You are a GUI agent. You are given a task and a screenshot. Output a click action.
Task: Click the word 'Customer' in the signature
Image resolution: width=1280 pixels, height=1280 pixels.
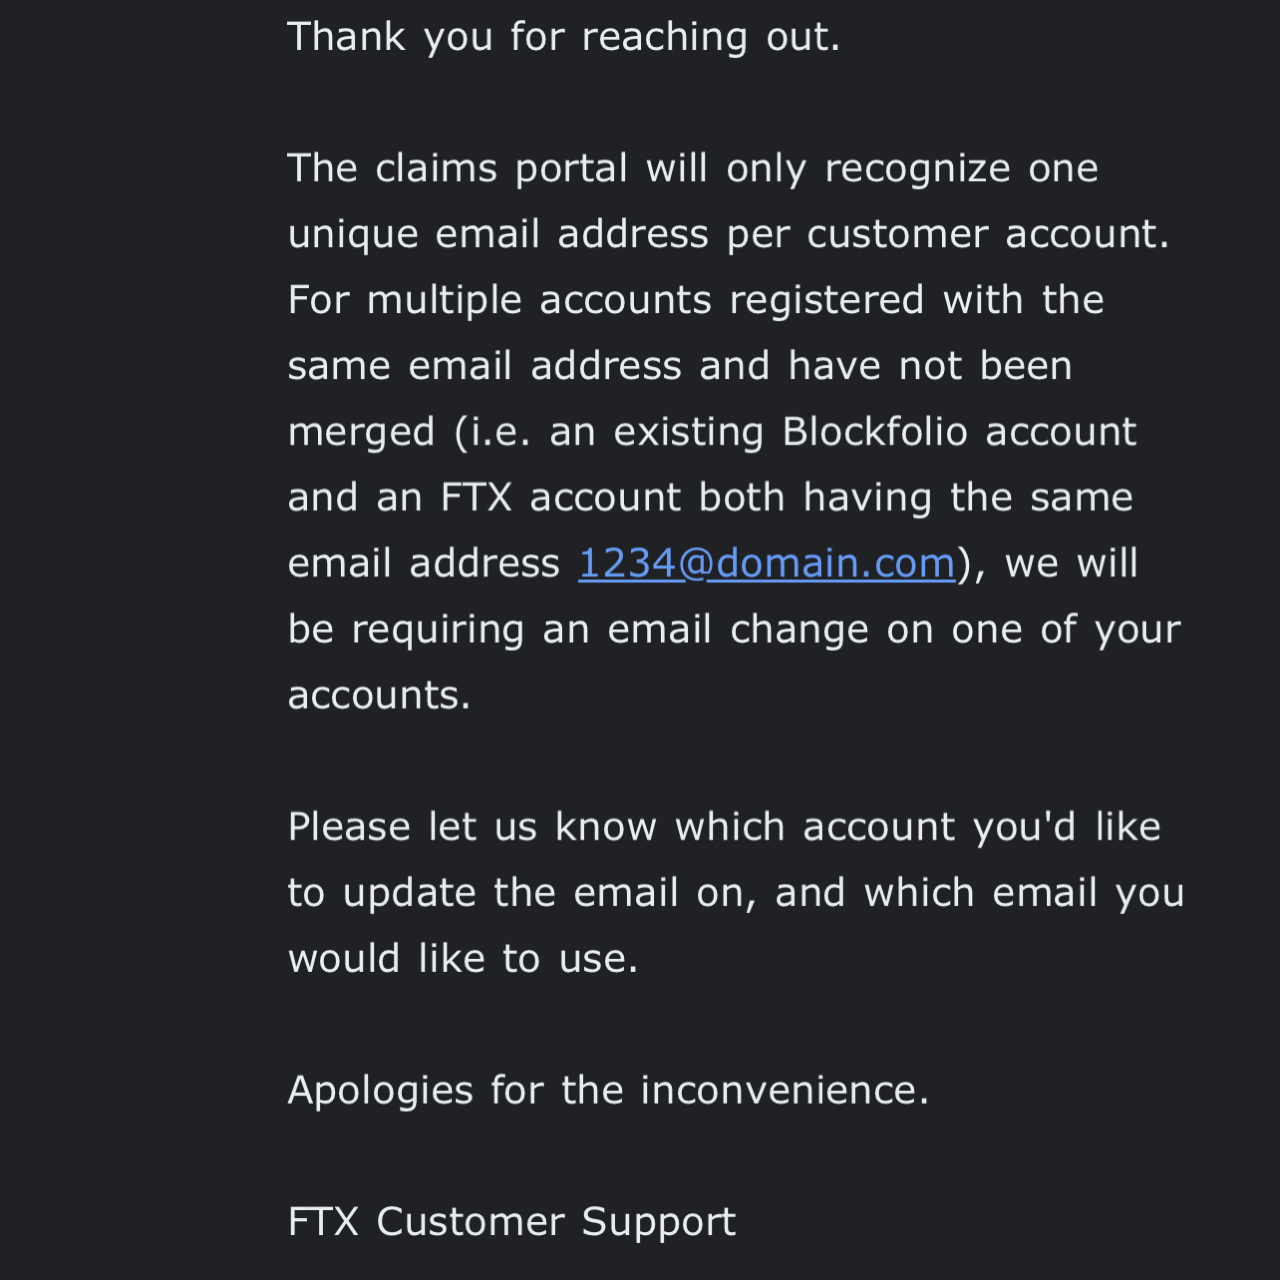pyautogui.click(x=470, y=1222)
